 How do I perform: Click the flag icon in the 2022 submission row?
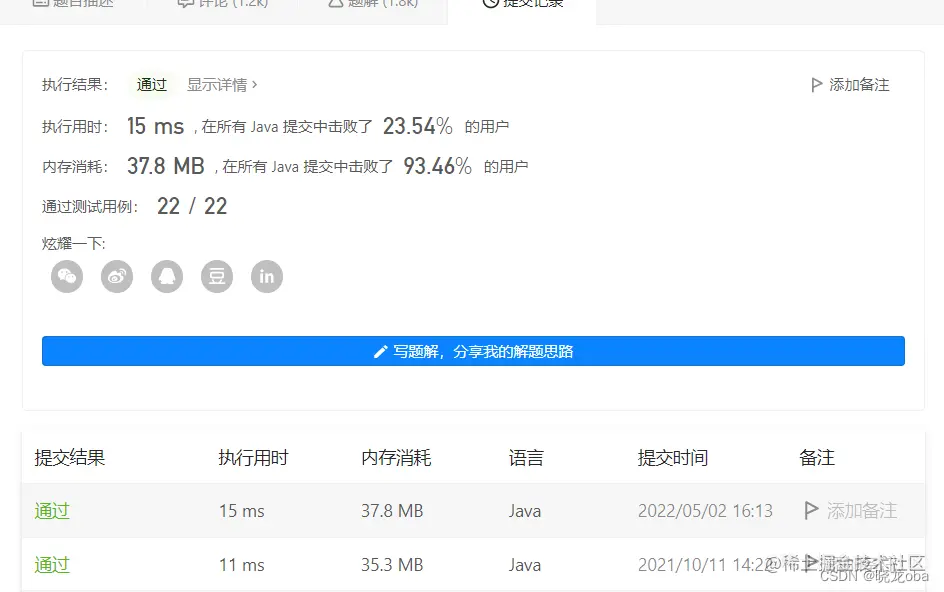pyautogui.click(x=811, y=510)
